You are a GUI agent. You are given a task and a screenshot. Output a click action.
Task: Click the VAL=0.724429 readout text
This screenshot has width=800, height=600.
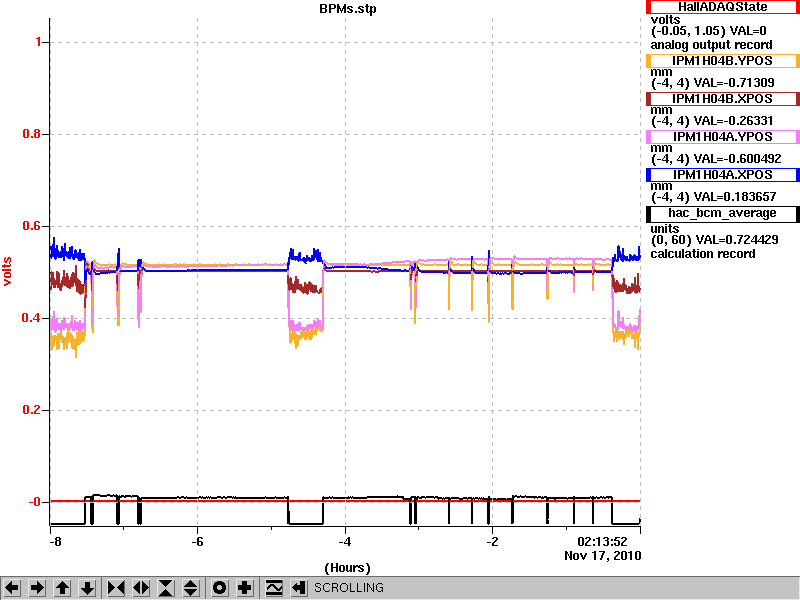(x=737, y=240)
